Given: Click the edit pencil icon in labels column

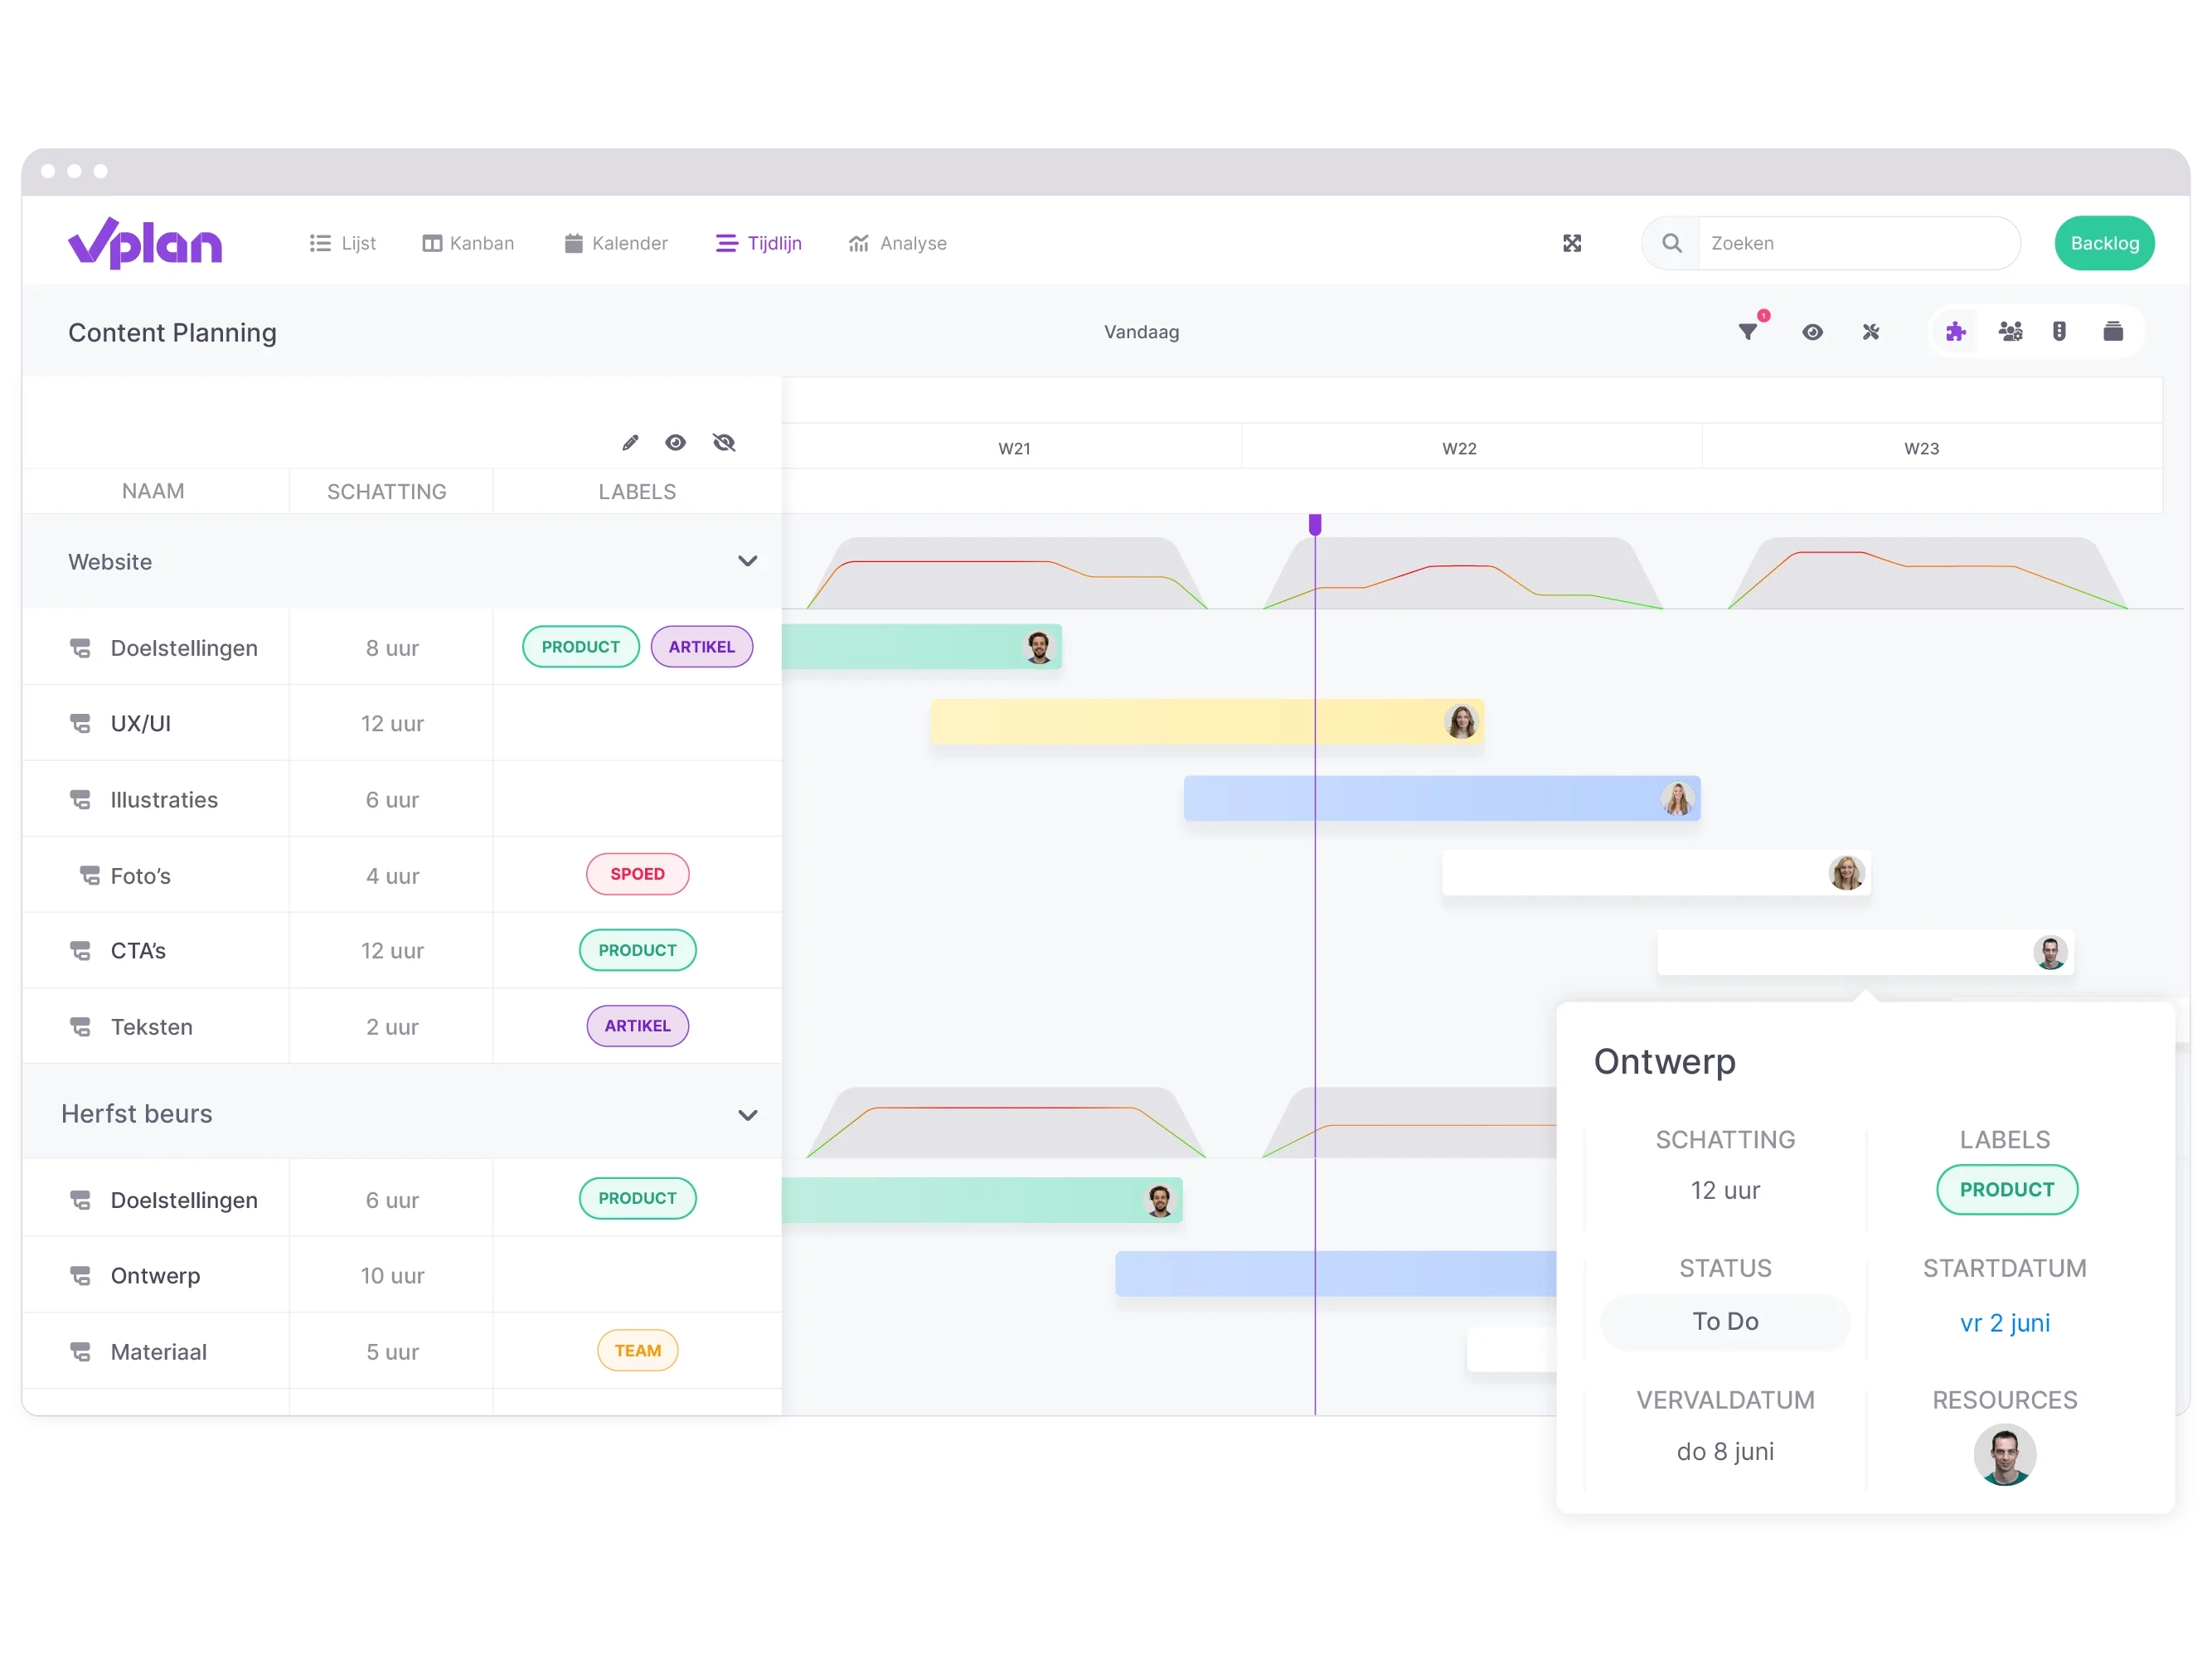Looking at the screenshot, I should pos(630,443).
